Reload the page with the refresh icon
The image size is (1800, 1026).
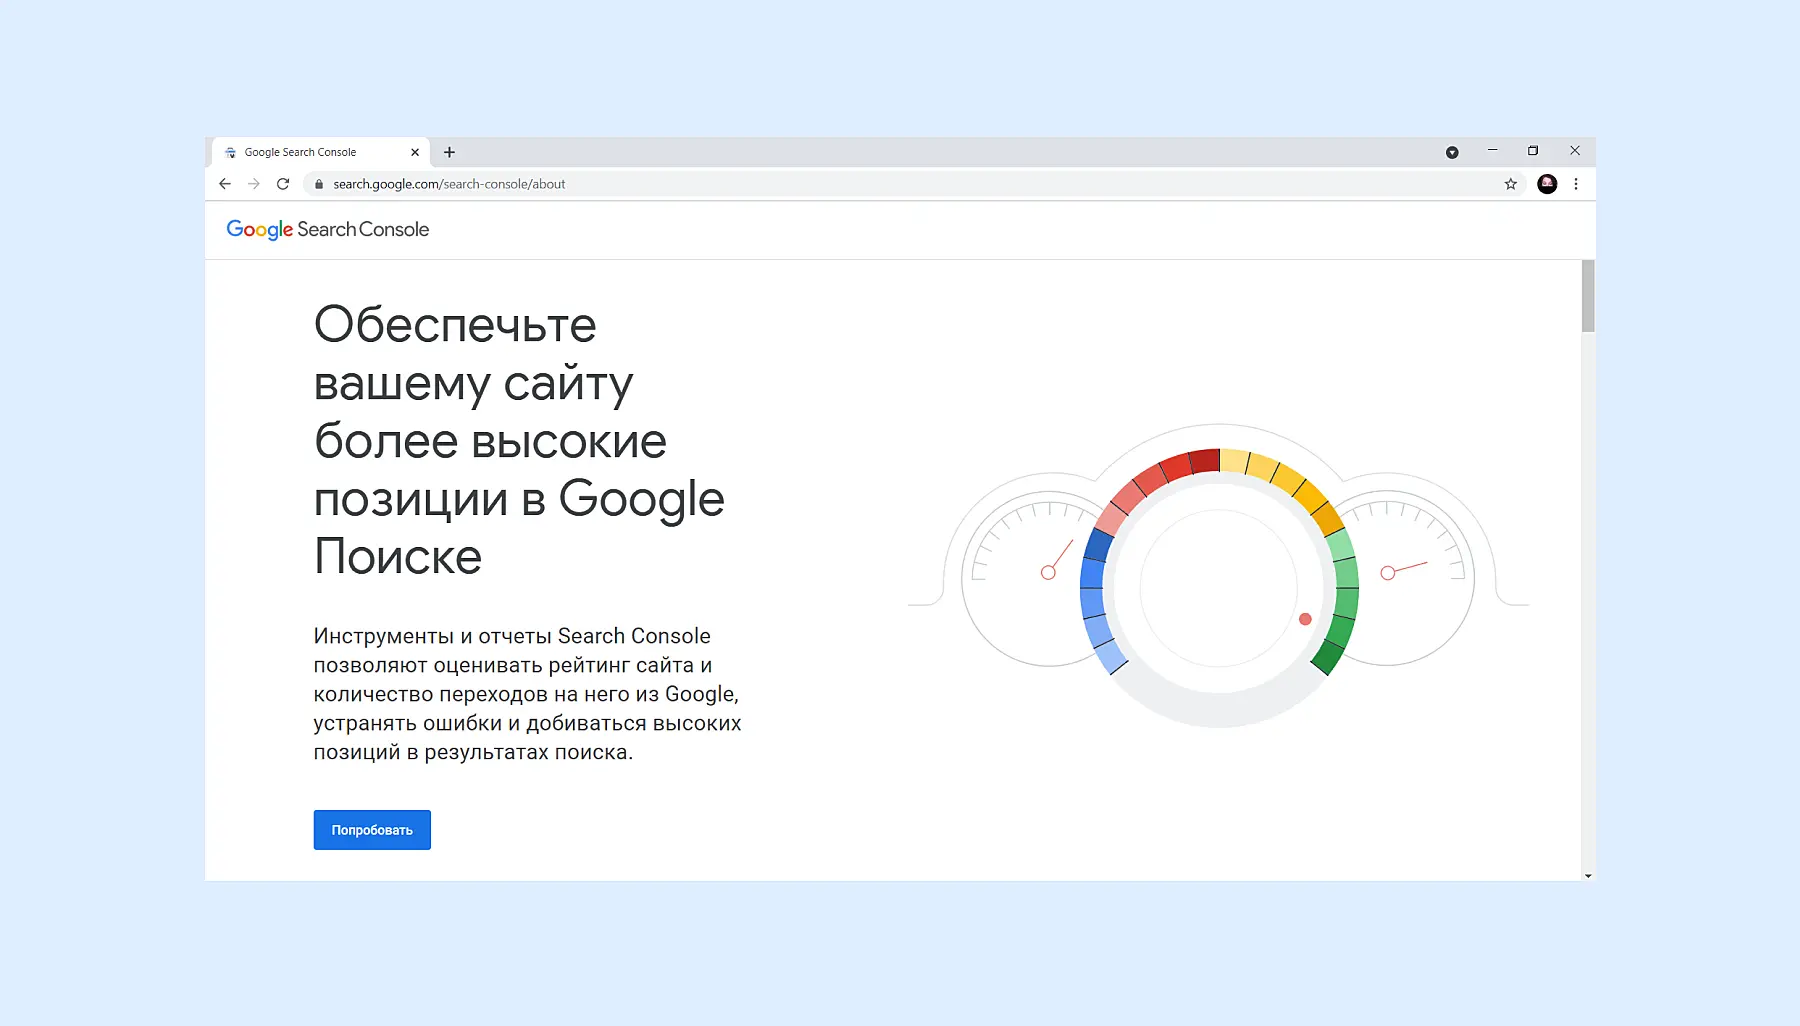click(x=283, y=184)
